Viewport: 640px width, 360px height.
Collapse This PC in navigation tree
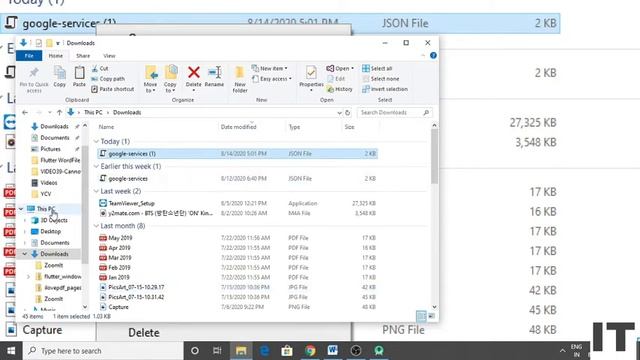tap(21, 209)
